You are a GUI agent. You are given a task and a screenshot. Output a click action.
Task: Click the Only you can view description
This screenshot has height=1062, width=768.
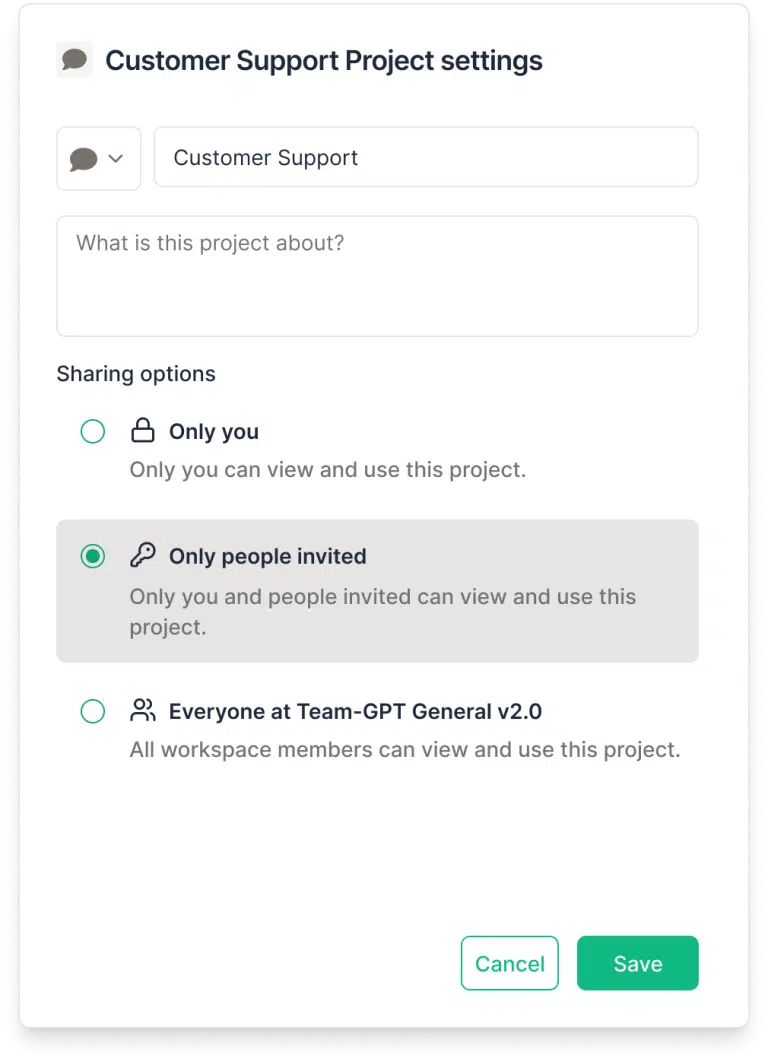[328, 469]
